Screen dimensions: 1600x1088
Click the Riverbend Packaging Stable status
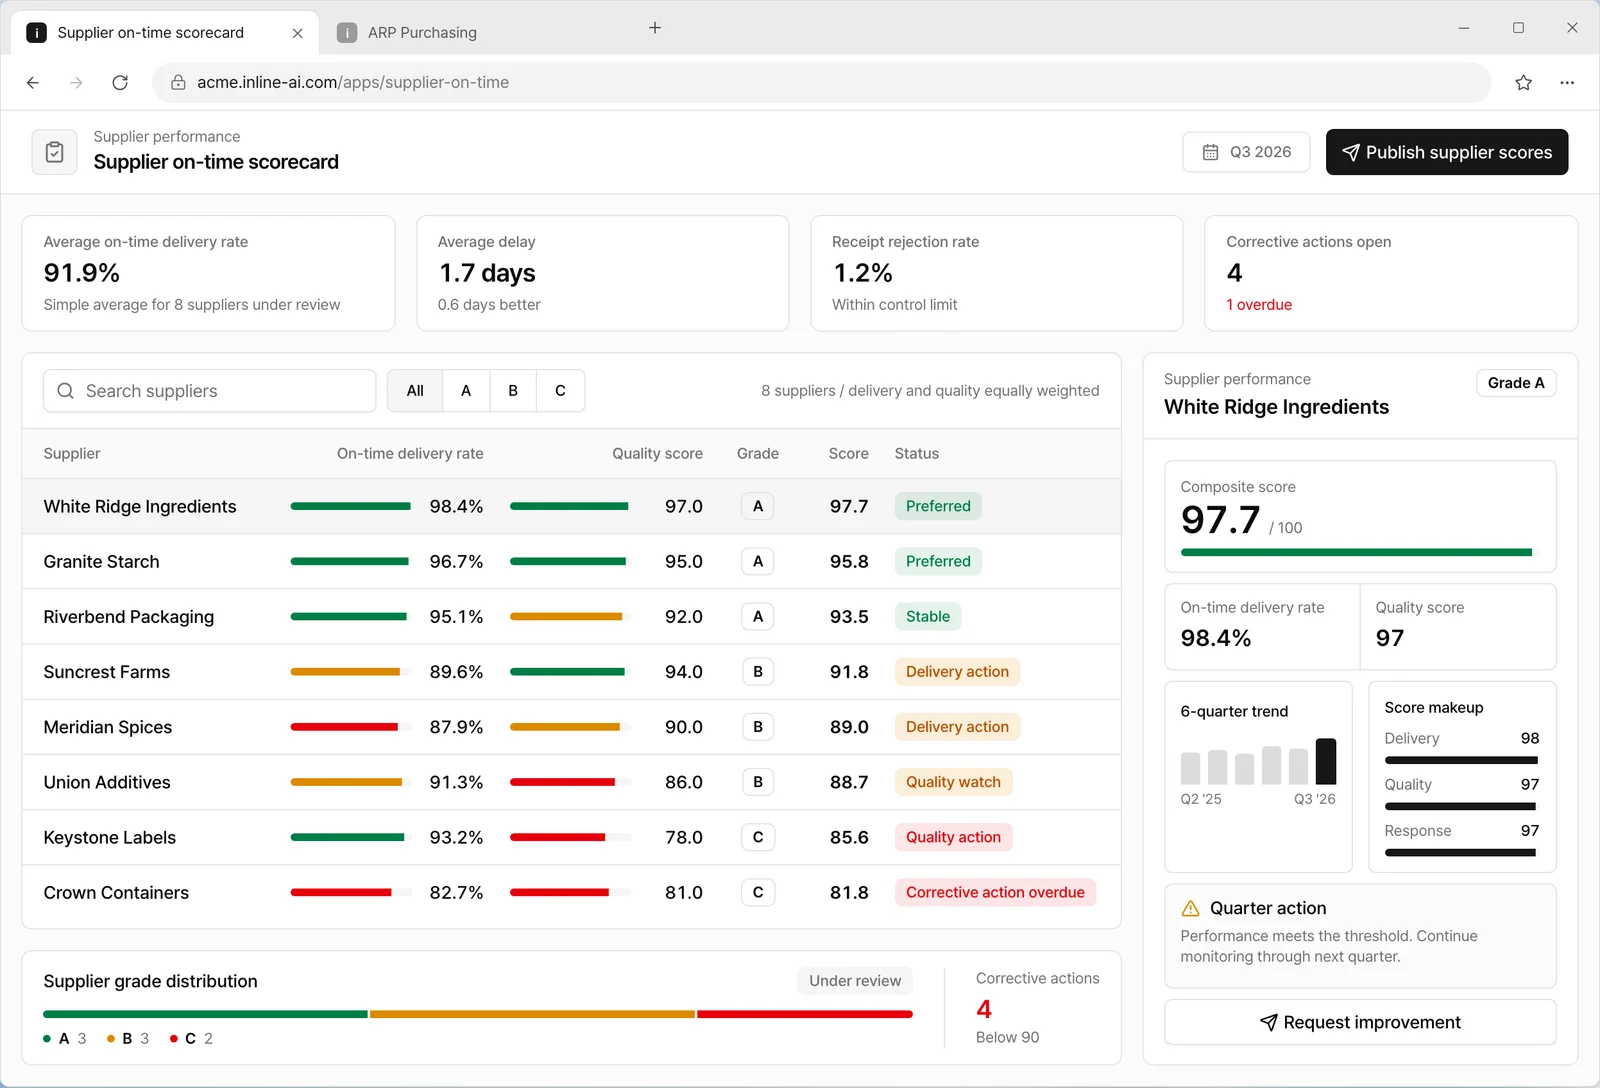(x=928, y=617)
